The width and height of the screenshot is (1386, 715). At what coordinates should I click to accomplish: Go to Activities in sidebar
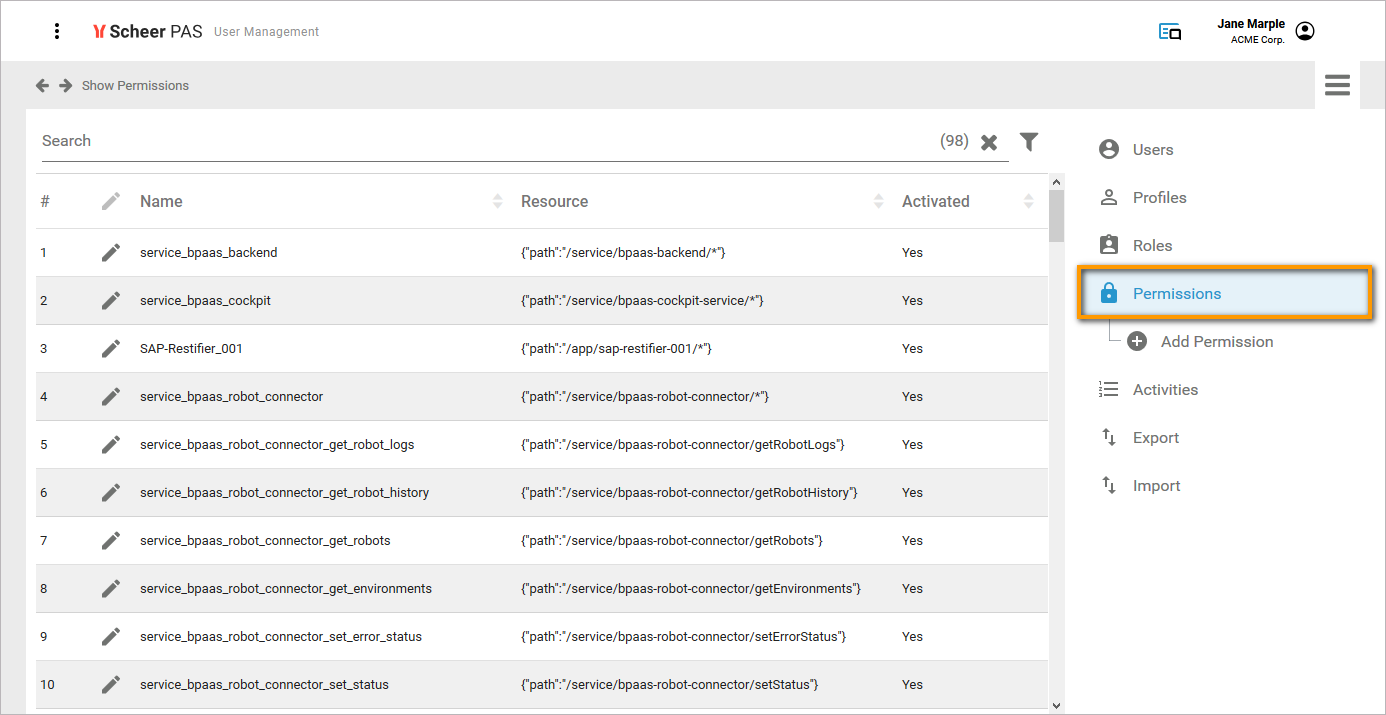[x=1164, y=390]
